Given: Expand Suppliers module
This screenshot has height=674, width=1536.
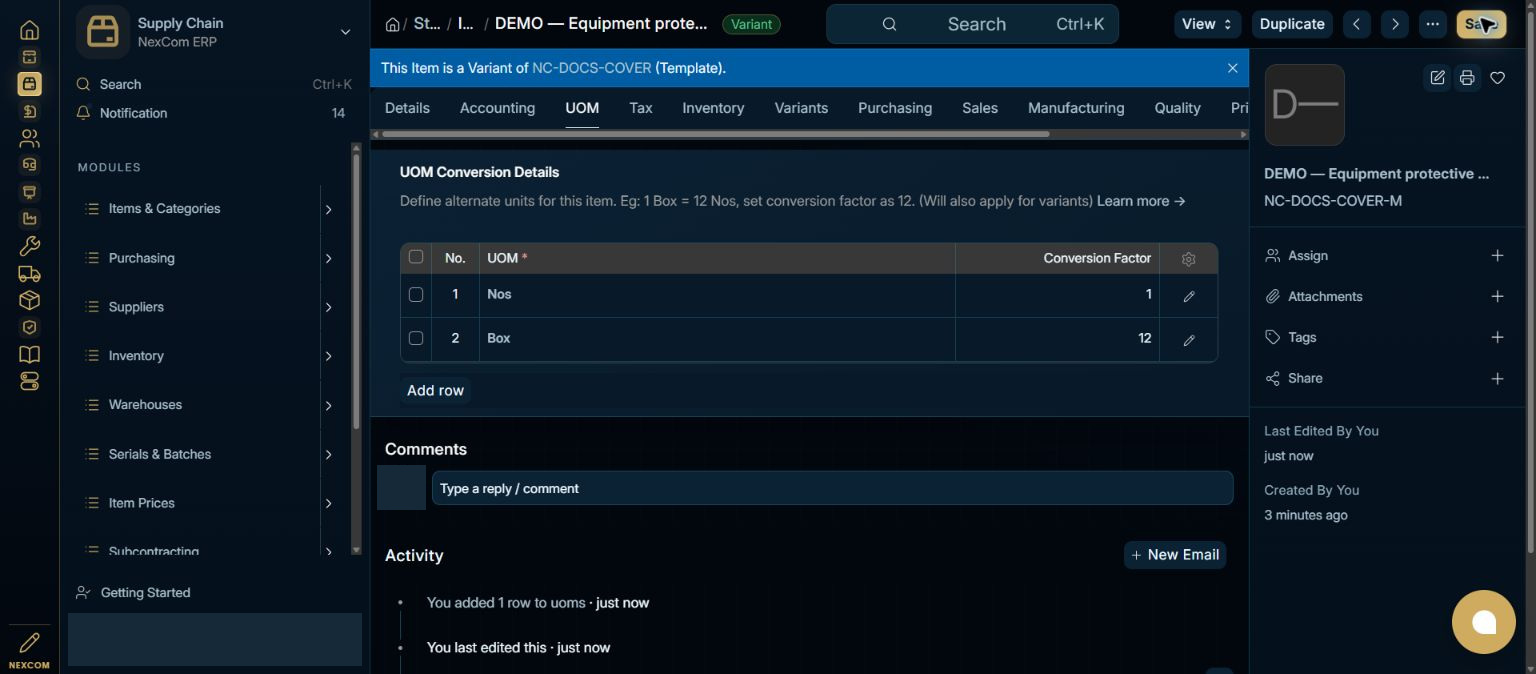Looking at the screenshot, I should click(328, 307).
